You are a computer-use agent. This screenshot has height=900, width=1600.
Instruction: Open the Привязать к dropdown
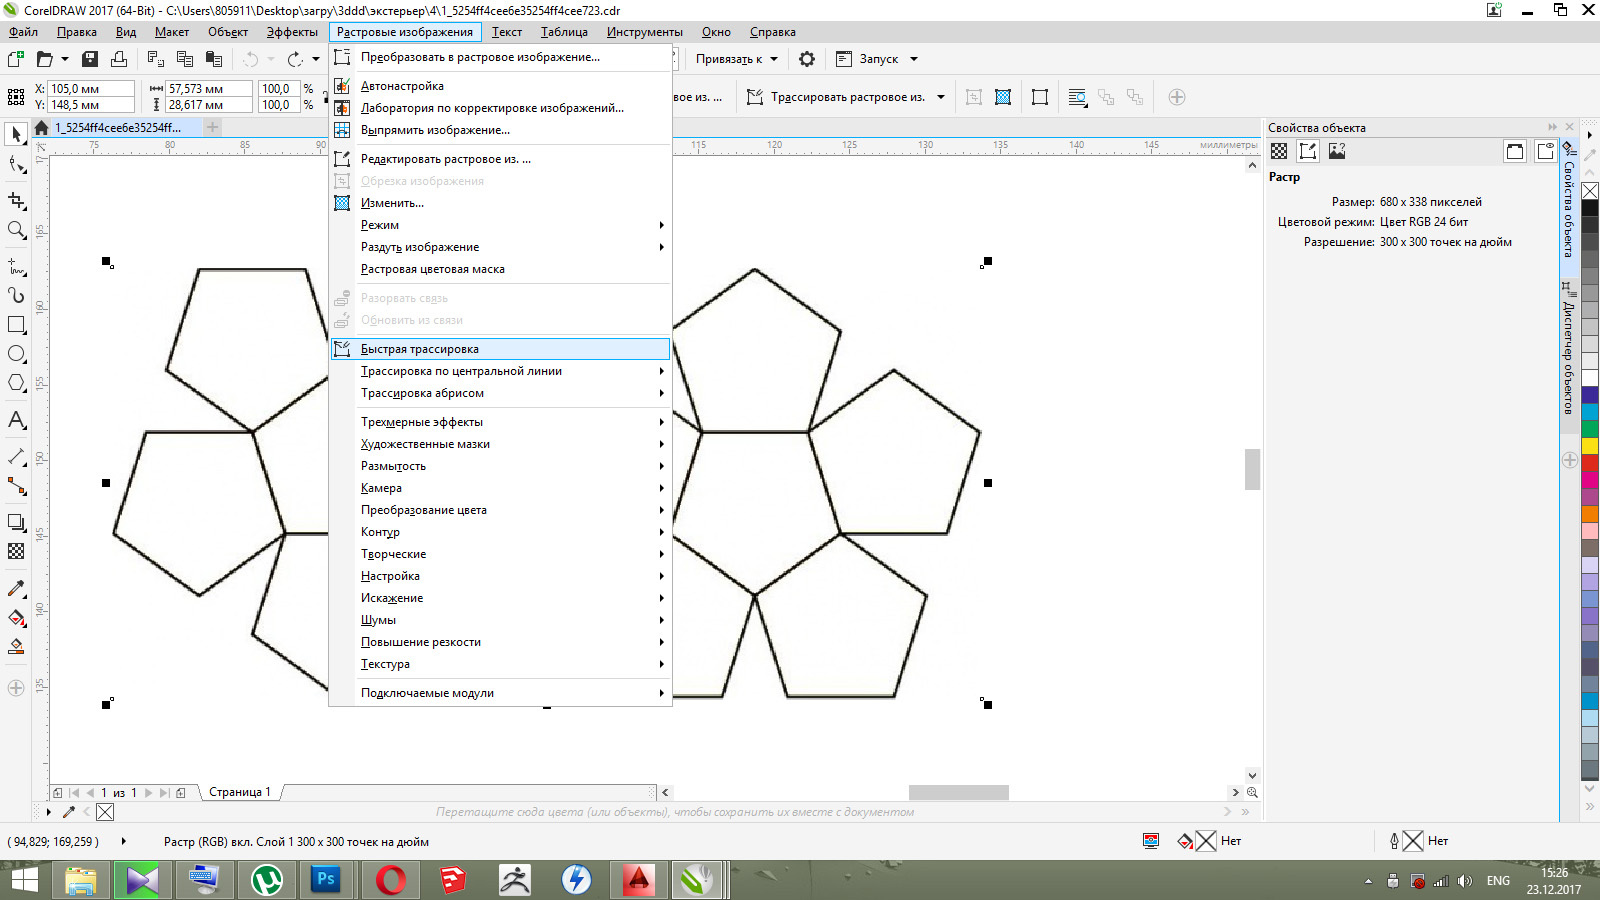(737, 59)
